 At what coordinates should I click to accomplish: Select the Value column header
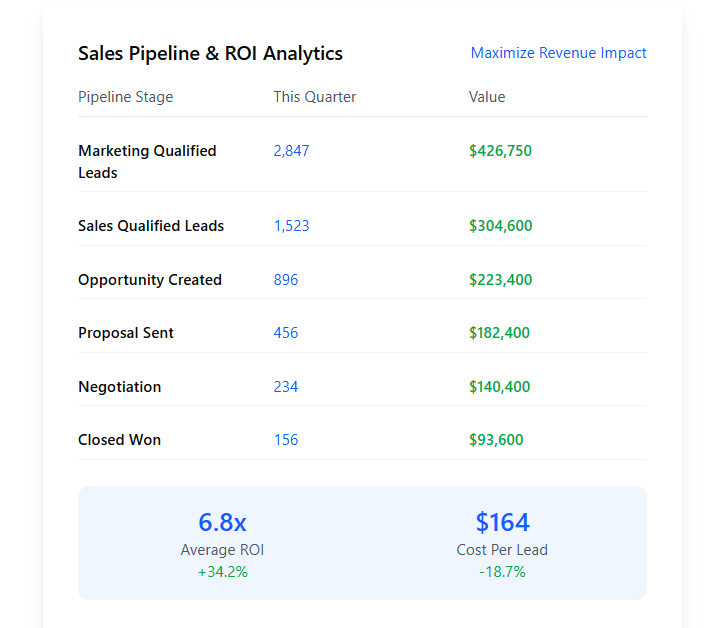click(x=487, y=97)
